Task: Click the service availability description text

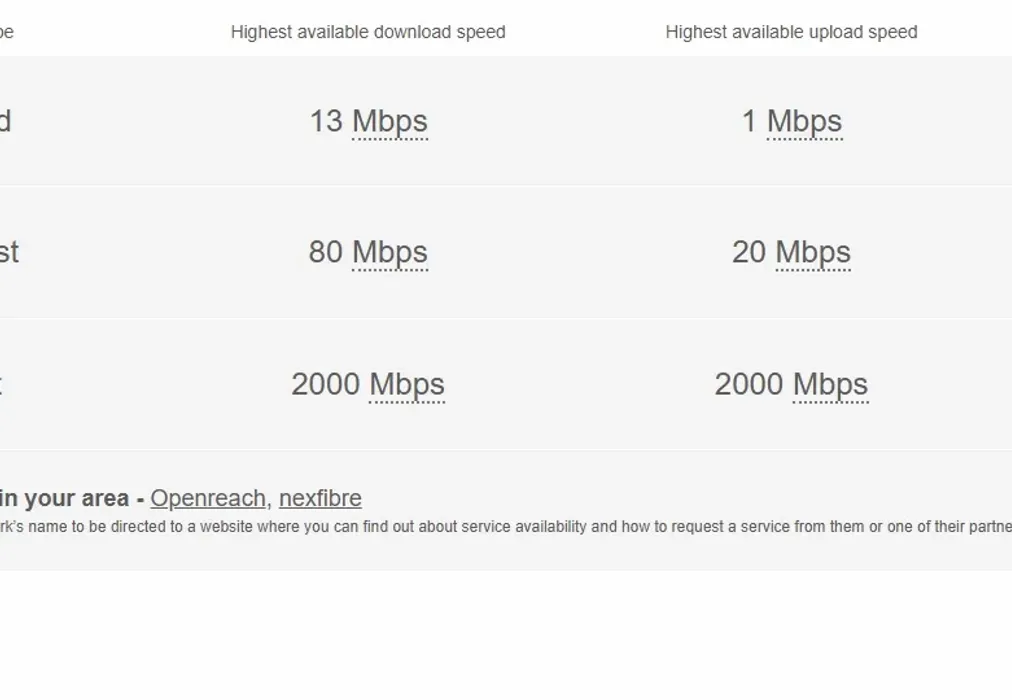Action: (500, 526)
